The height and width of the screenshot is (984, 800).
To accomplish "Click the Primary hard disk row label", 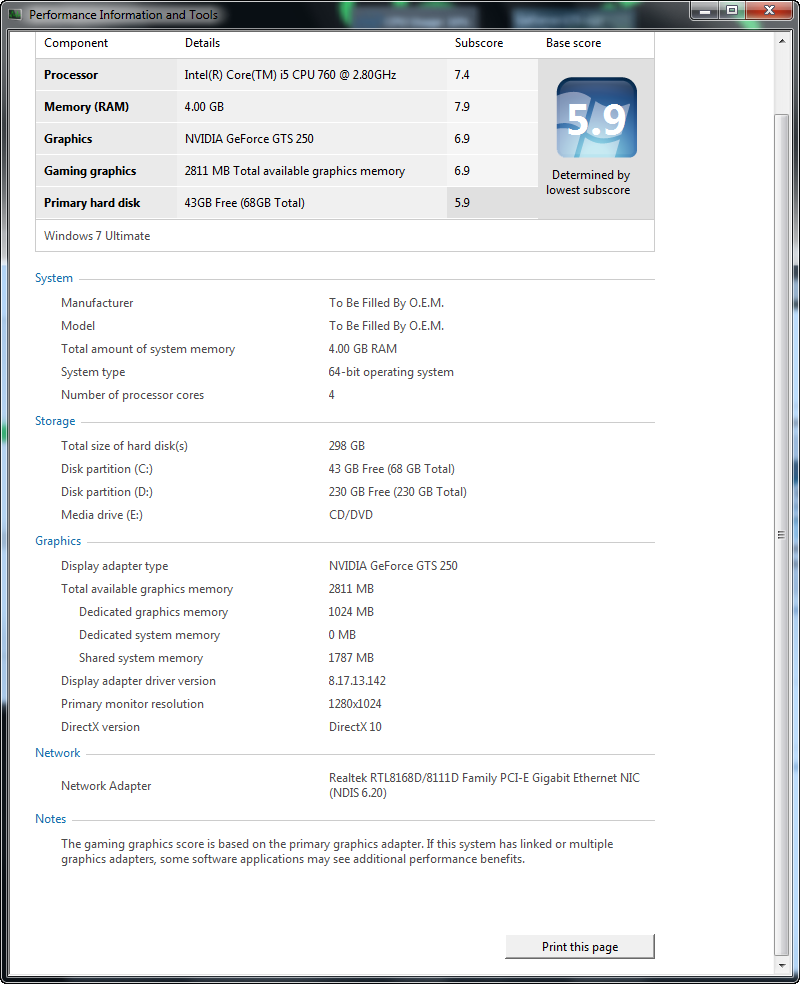I will click(x=92, y=203).
